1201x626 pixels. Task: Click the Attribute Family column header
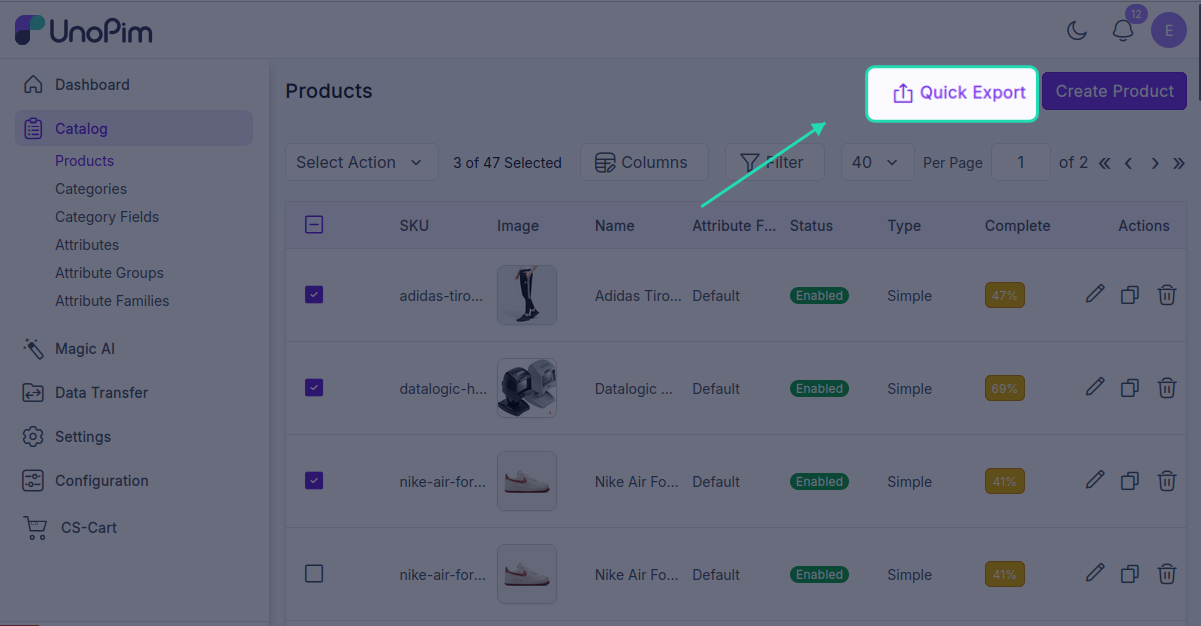(x=734, y=226)
